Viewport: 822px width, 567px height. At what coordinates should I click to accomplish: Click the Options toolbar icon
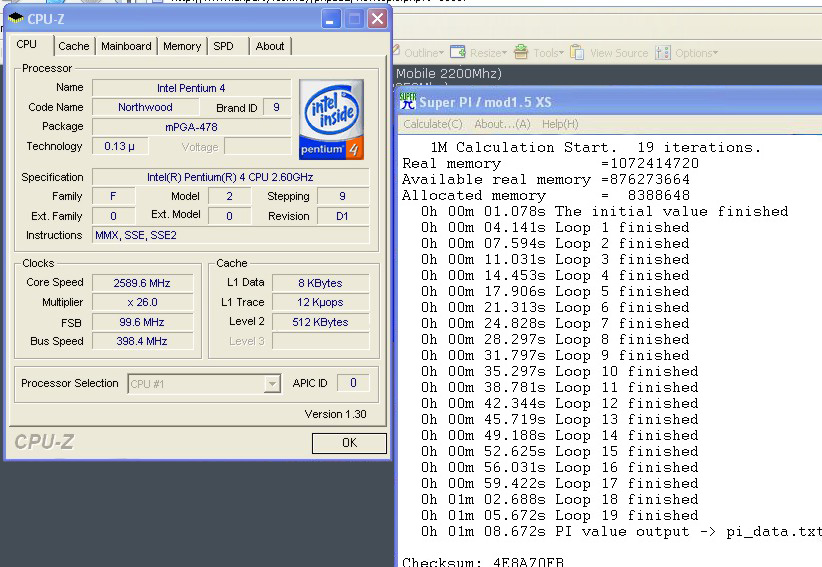663,52
